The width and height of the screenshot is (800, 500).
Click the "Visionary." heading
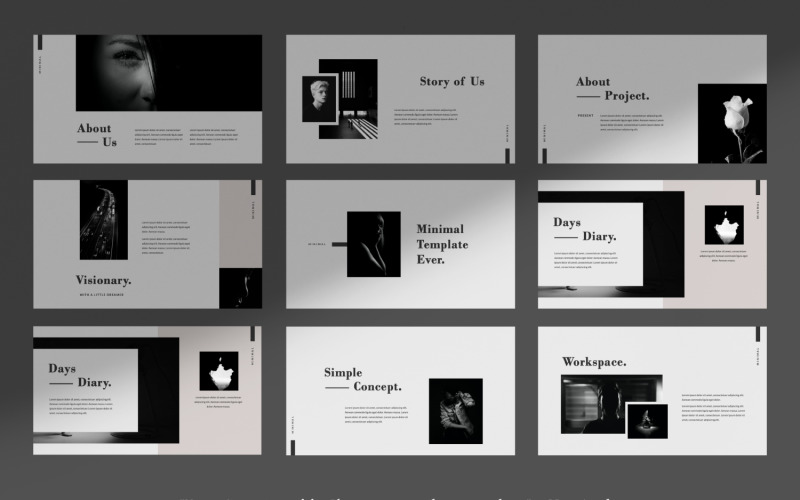coord(103,280)
